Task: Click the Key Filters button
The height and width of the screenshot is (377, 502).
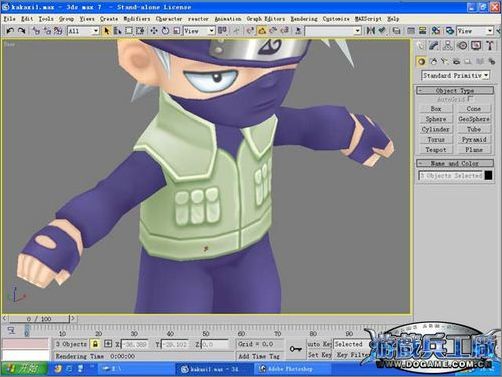Action: (351, 355)
